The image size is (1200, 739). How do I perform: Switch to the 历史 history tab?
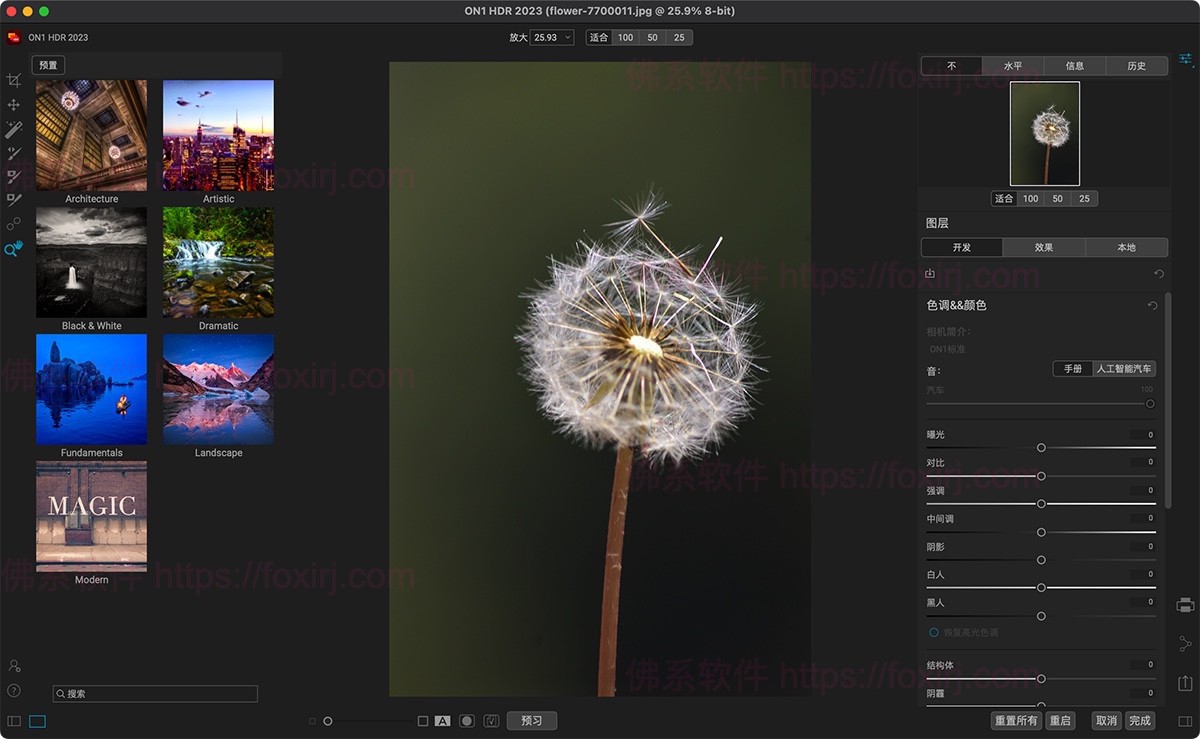pos(1137,66)
